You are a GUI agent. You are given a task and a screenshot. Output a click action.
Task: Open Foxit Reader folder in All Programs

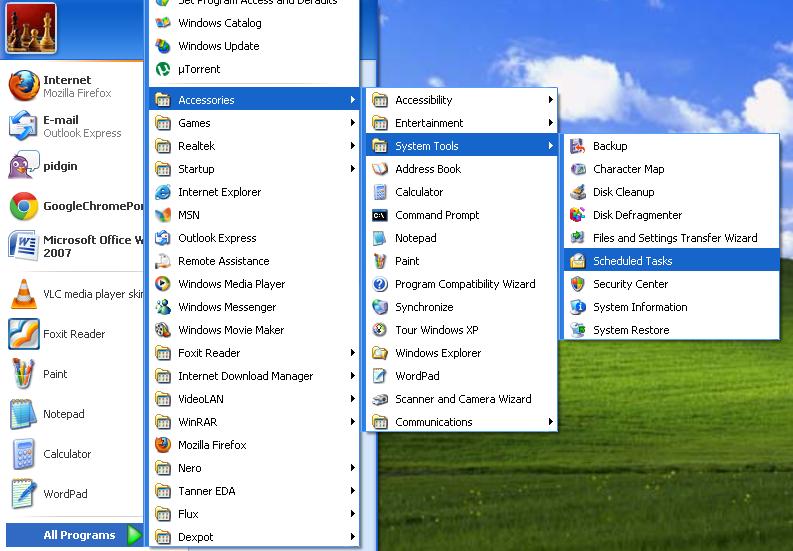coord(254,353)
